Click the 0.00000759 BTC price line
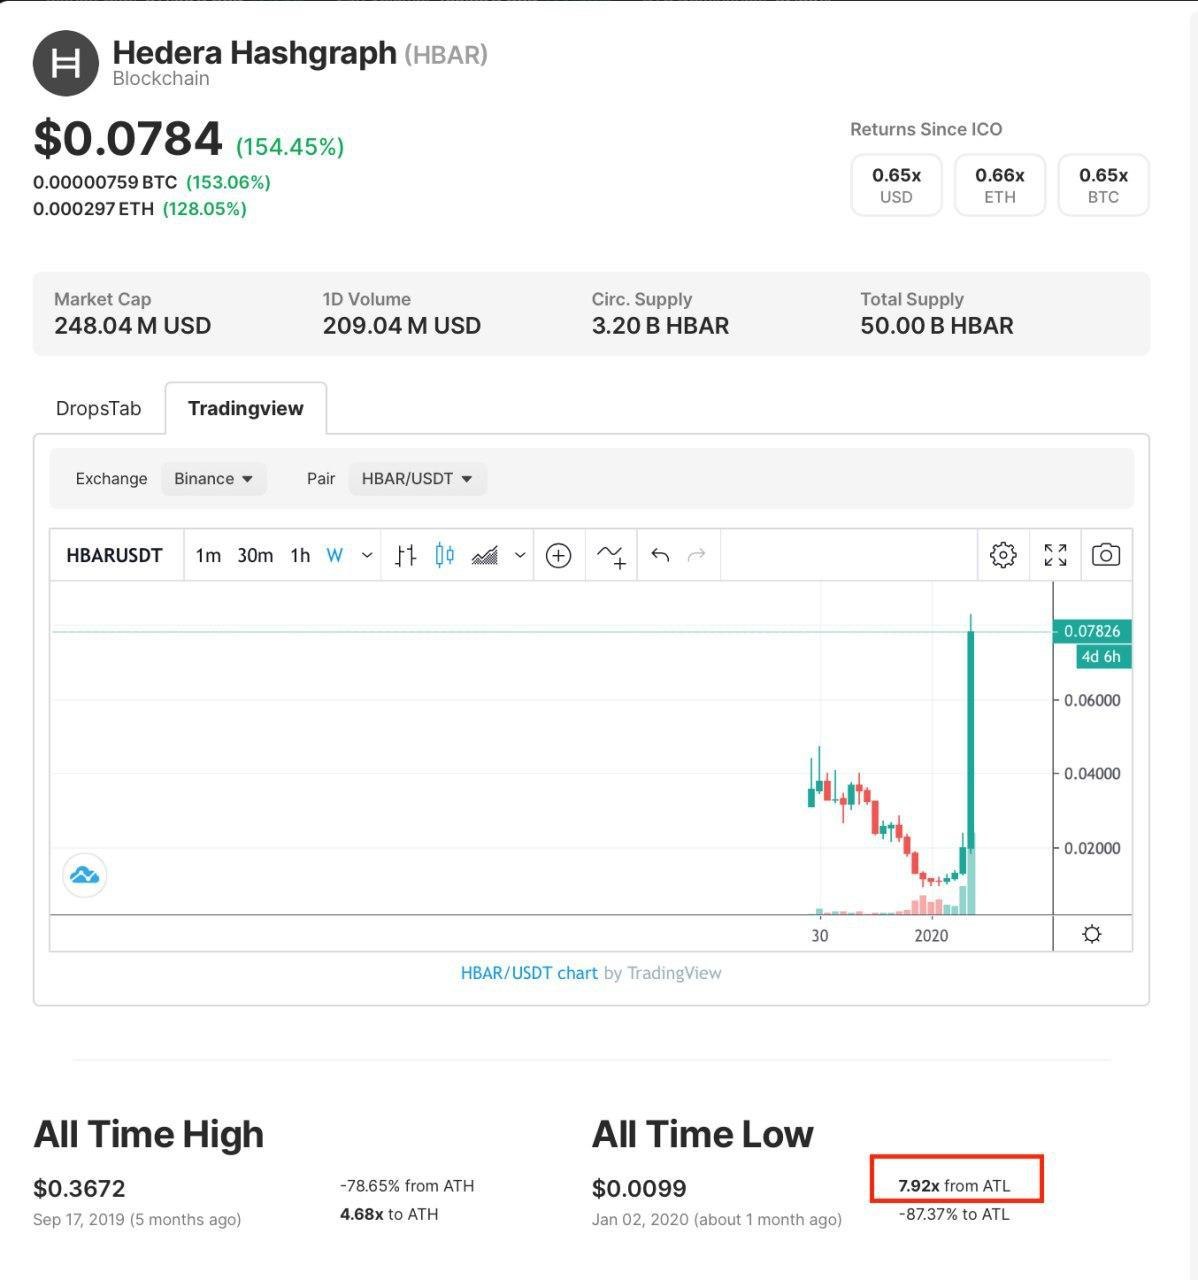 (152, 182)
